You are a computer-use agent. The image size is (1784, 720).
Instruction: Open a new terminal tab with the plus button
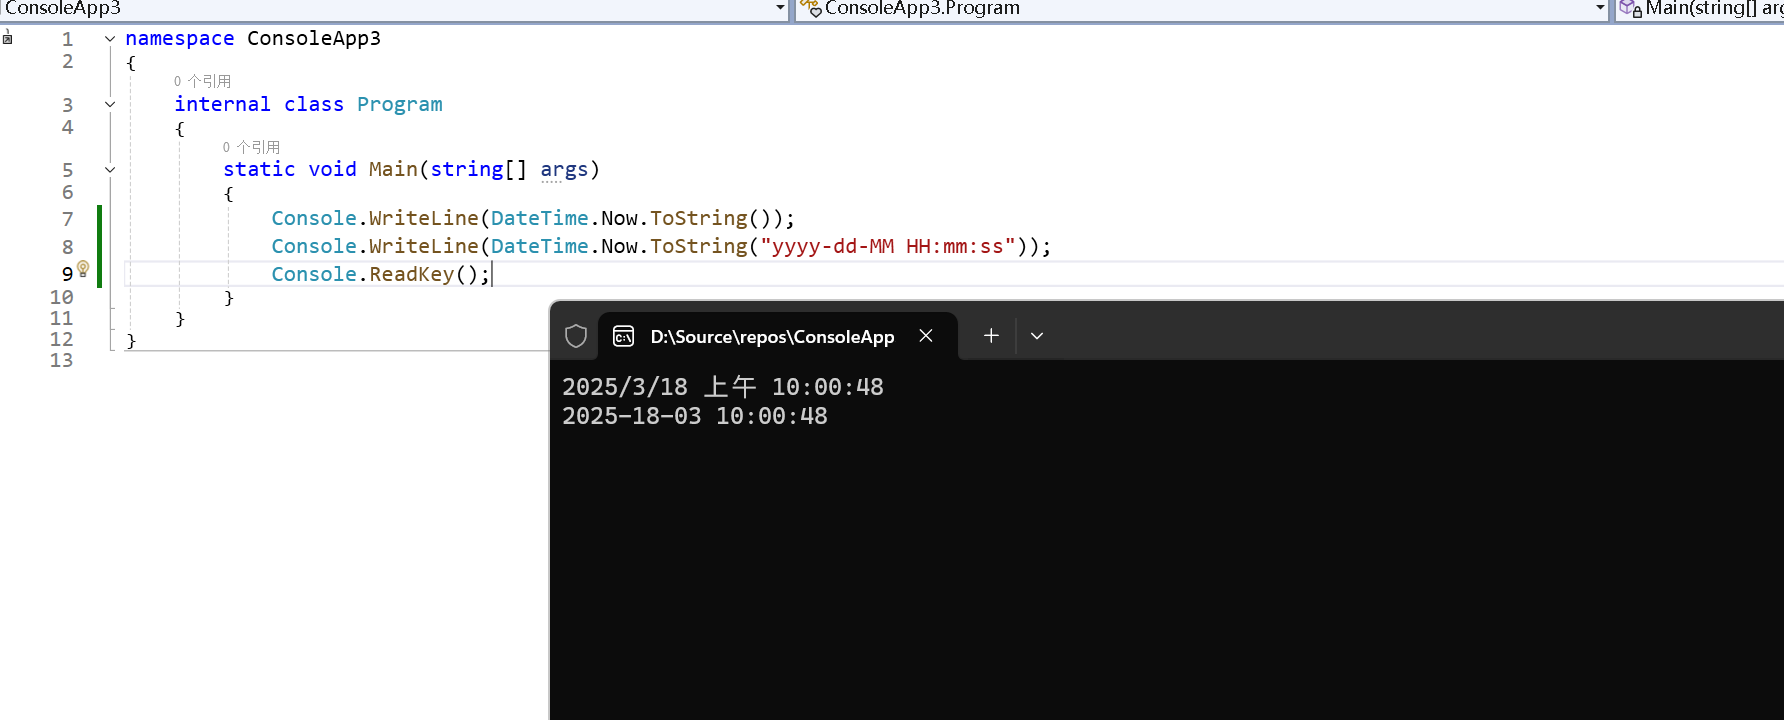tap(991, 336)
